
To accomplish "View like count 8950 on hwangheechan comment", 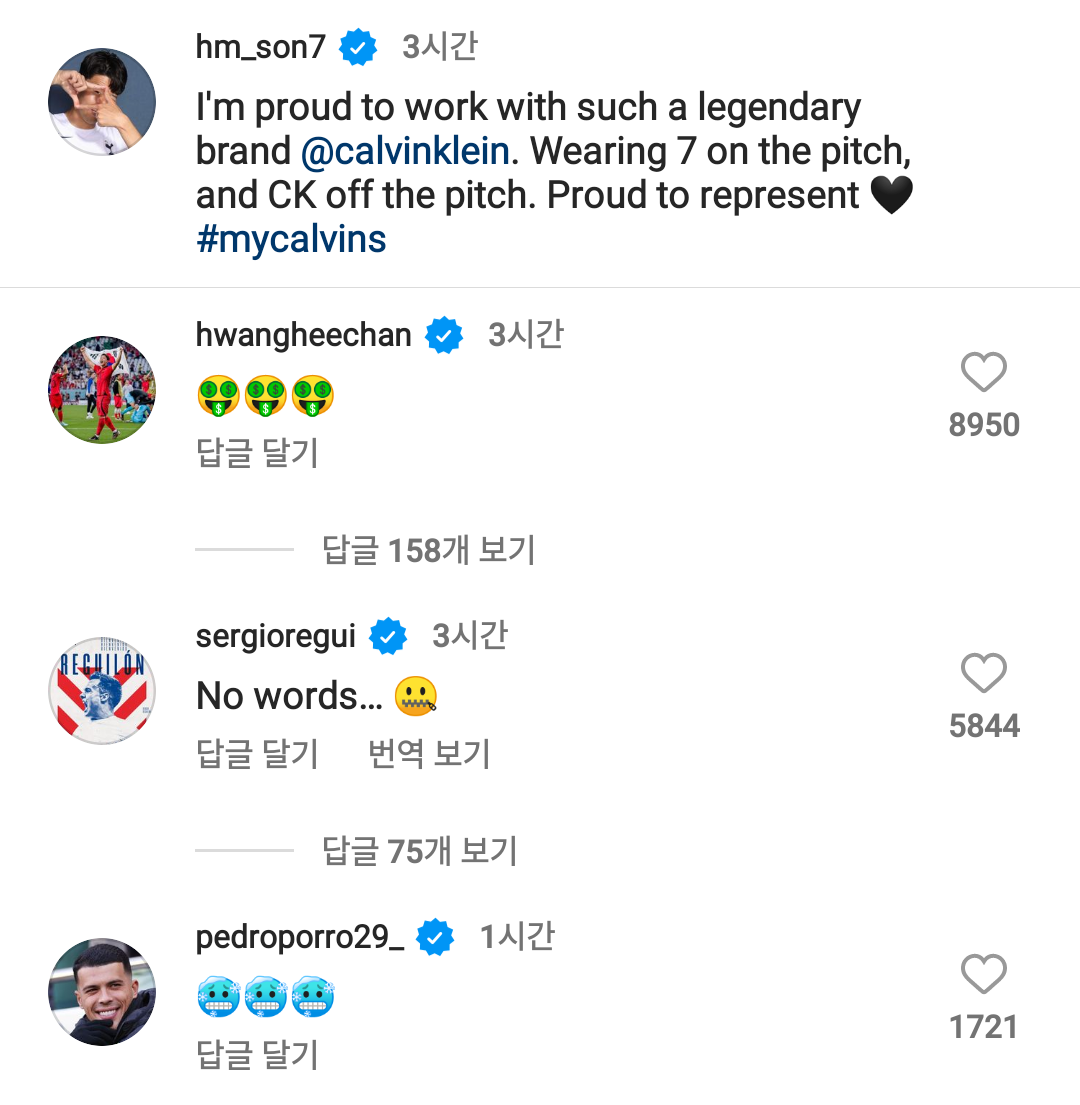I will 983,424.
